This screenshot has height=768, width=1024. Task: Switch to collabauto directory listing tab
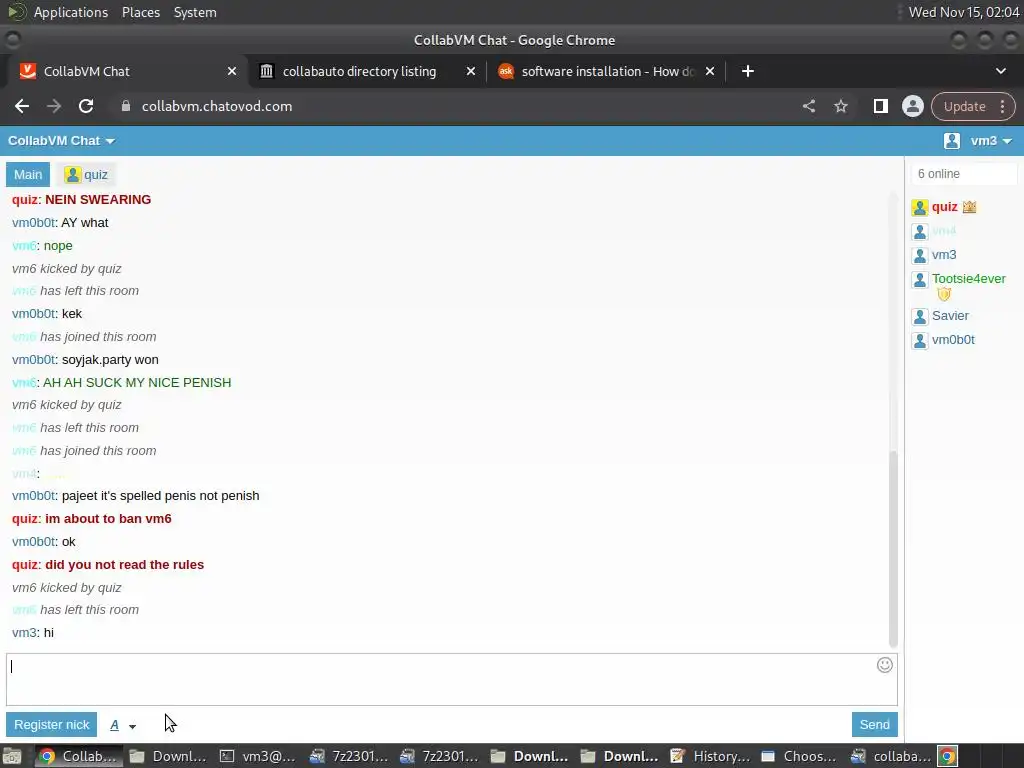359,71
